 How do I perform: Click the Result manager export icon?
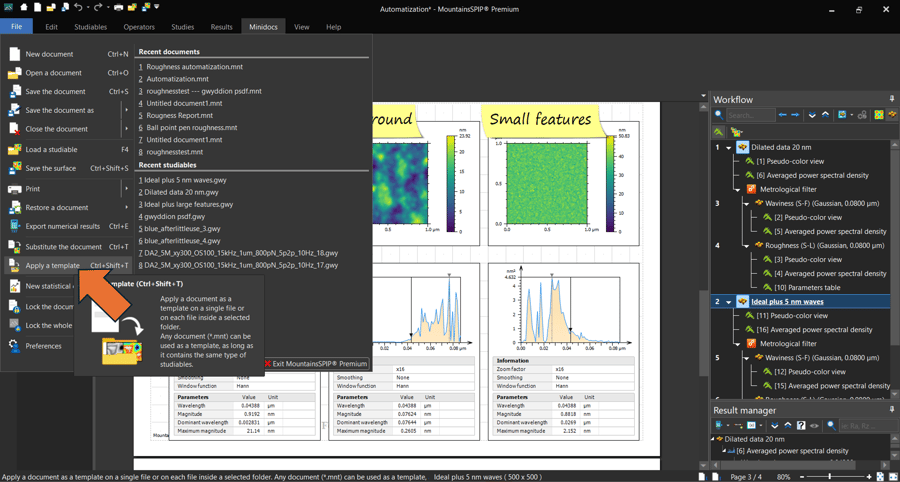click(719, 425)
